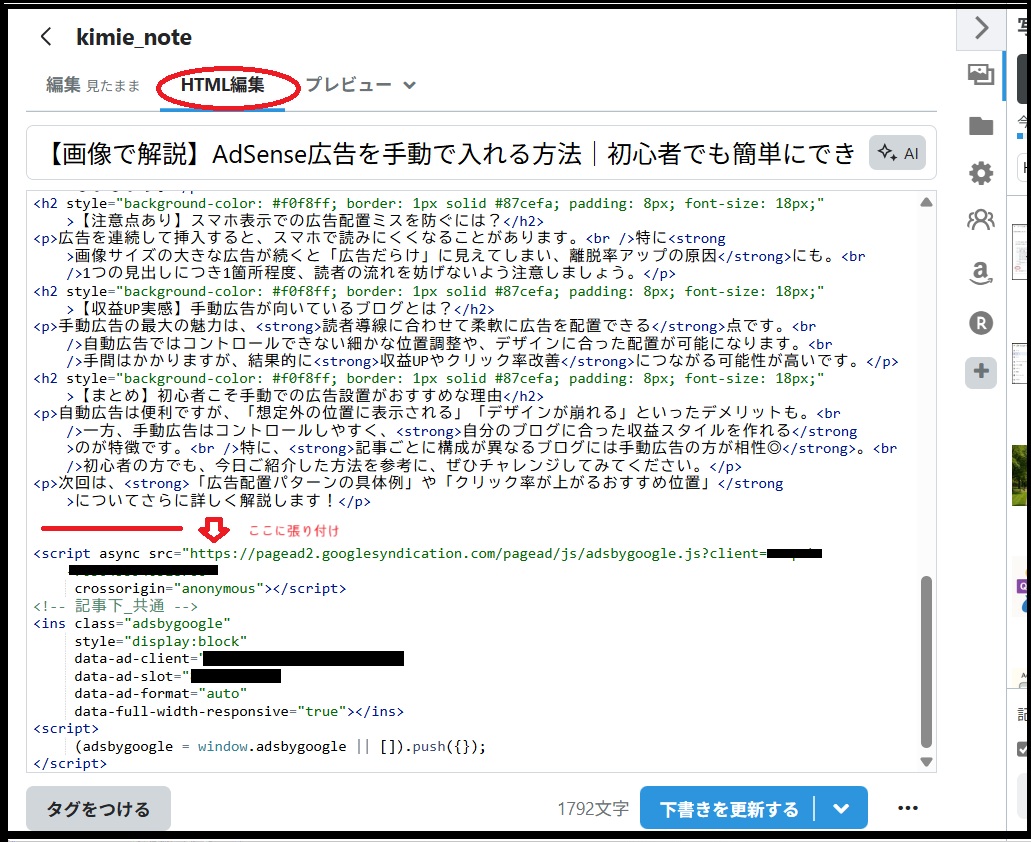Screen dimensions: 1031x842
Task: Click 下書きを更新する button
Action: click(729, 808)
